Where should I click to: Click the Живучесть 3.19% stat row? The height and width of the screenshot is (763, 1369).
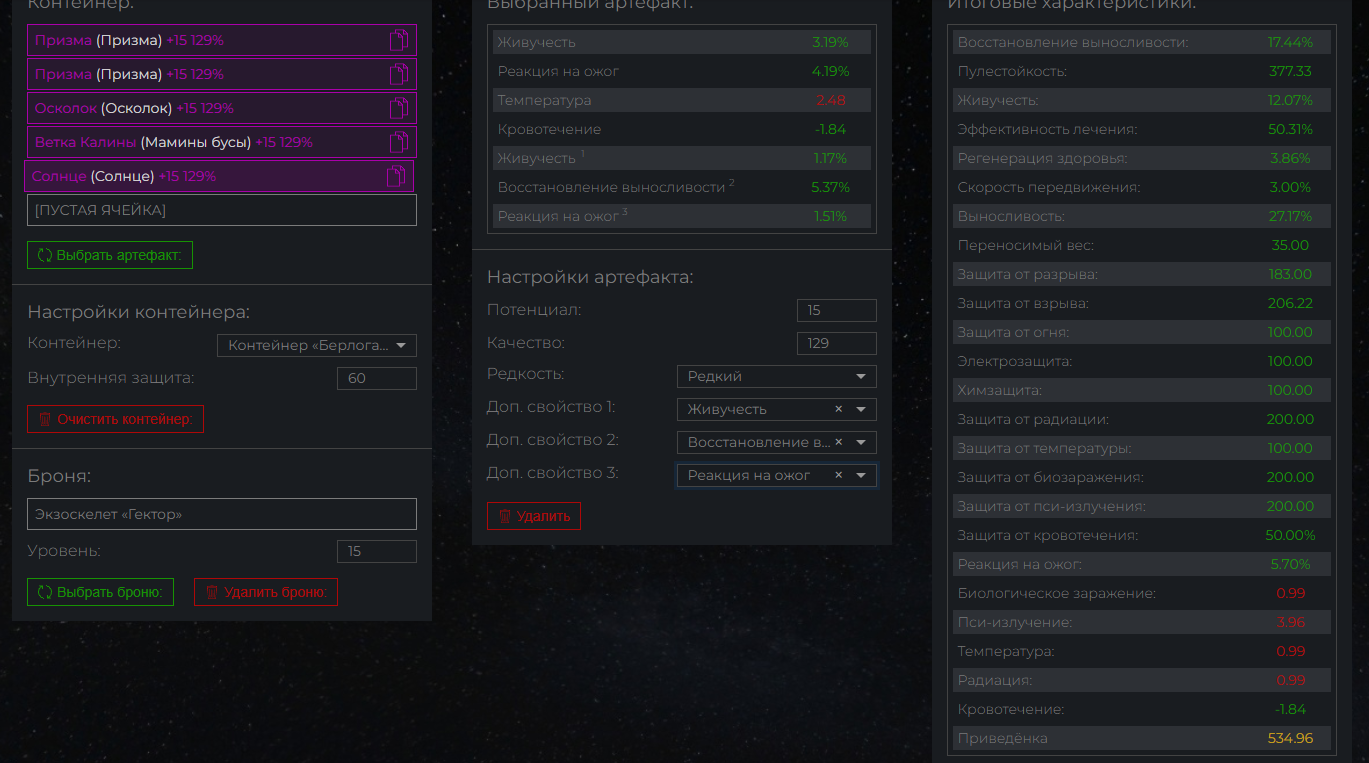(x=682, y=42)
